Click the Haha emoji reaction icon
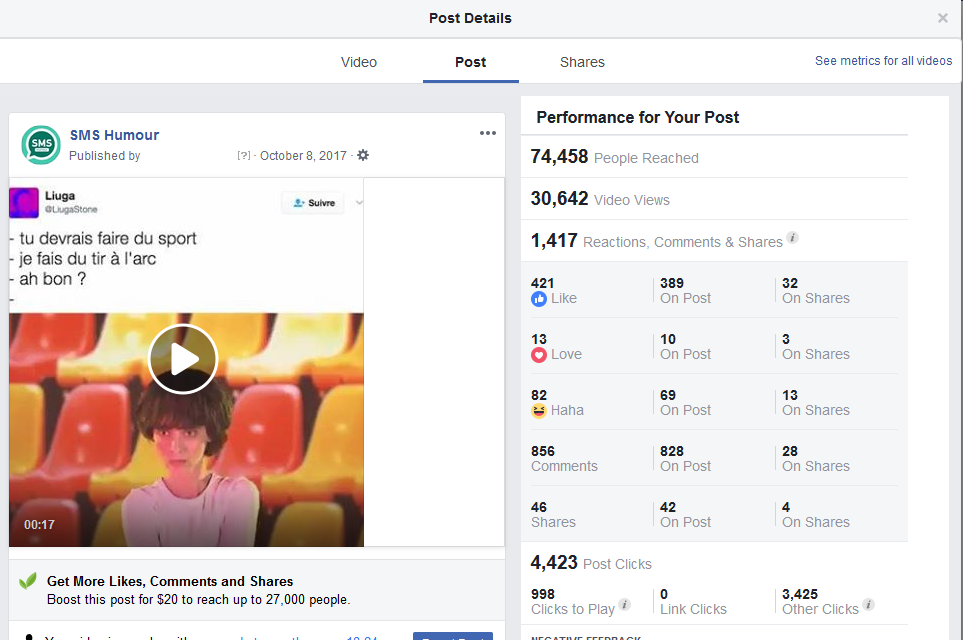Image resolution: width=963 pixels, height=640 pixels. pyautogui.click(x=539, y=411)
